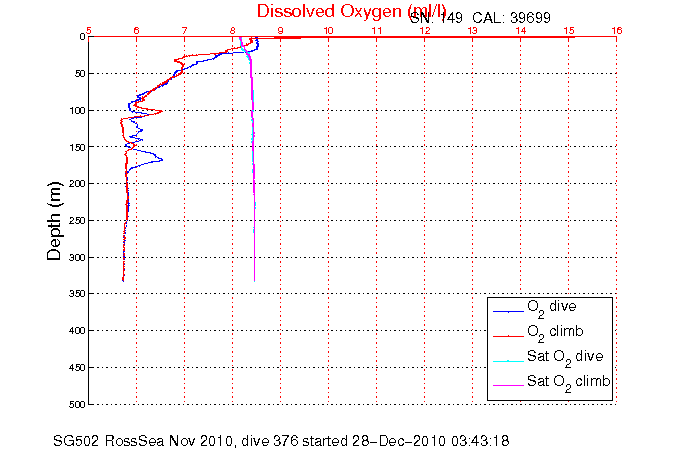Click x-axis tick label 12
This screenshot has height=454, width=681.
click(425, 30)
